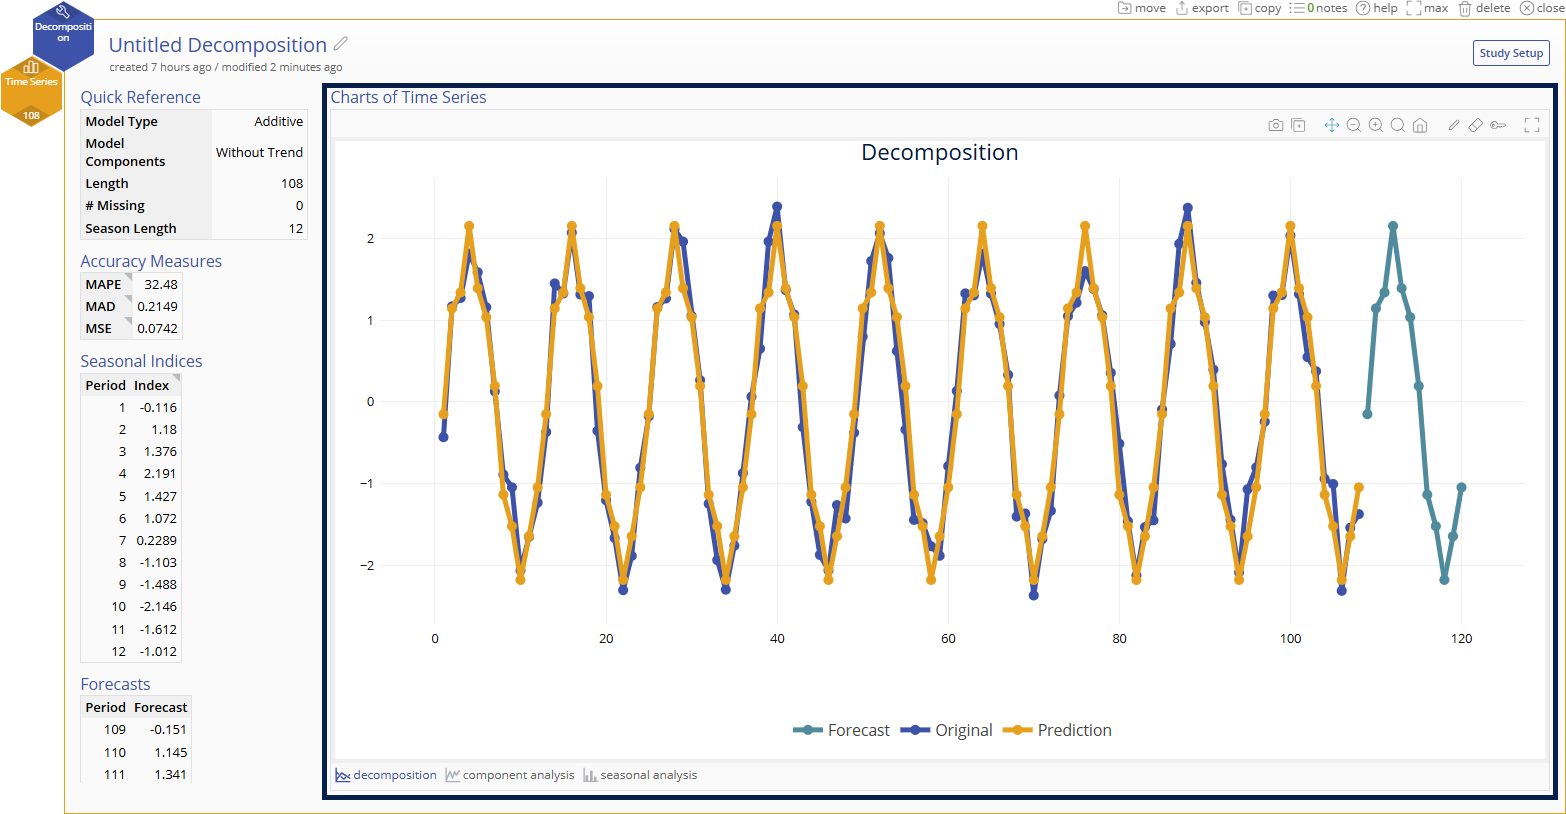Export the study from the top bar

1202,8
